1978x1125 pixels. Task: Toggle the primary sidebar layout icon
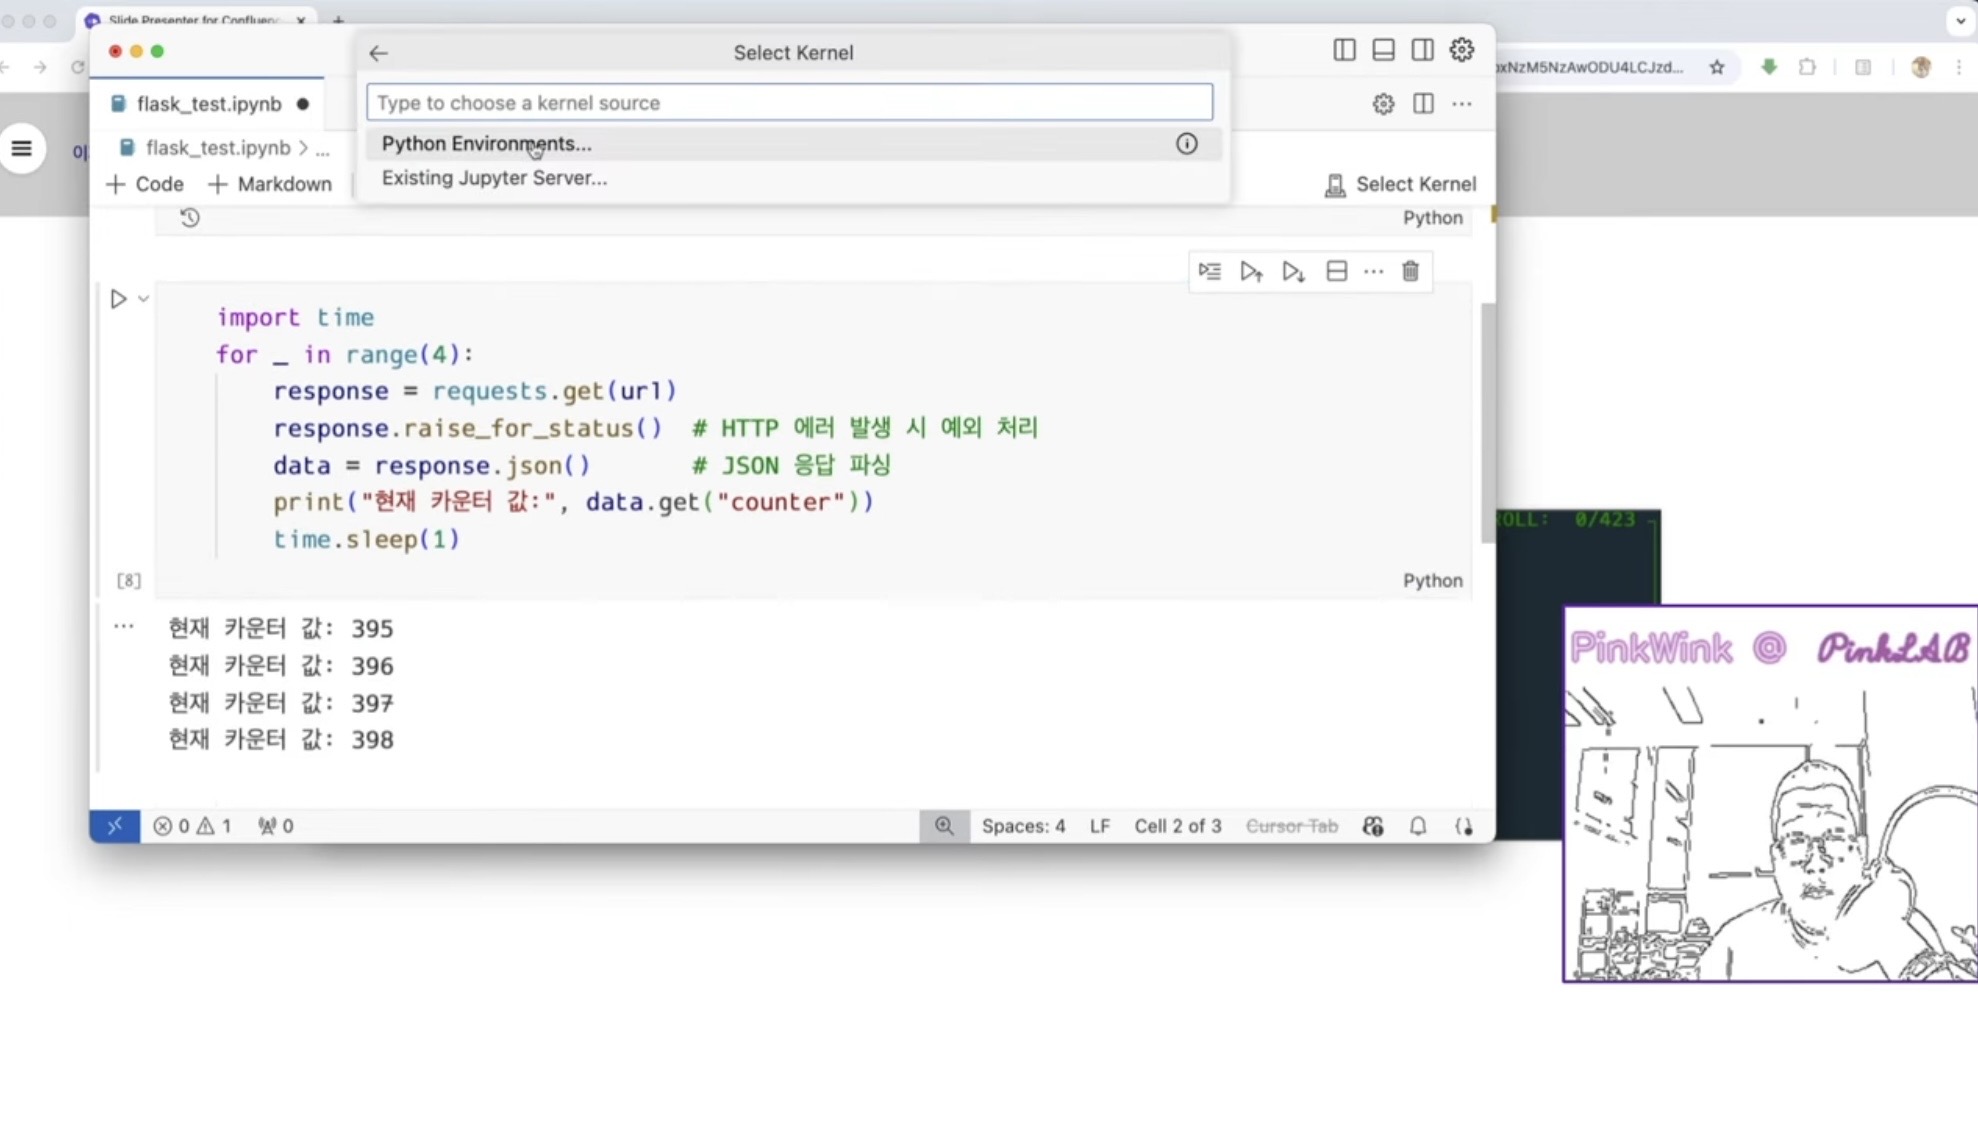(x=1344, y=50)
